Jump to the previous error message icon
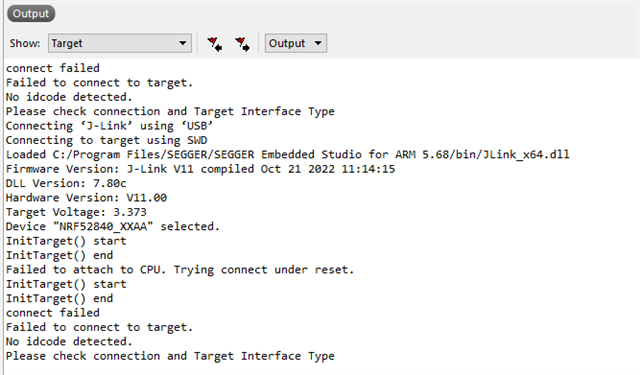This screenshot has width=640, height=375. point(215,44)
